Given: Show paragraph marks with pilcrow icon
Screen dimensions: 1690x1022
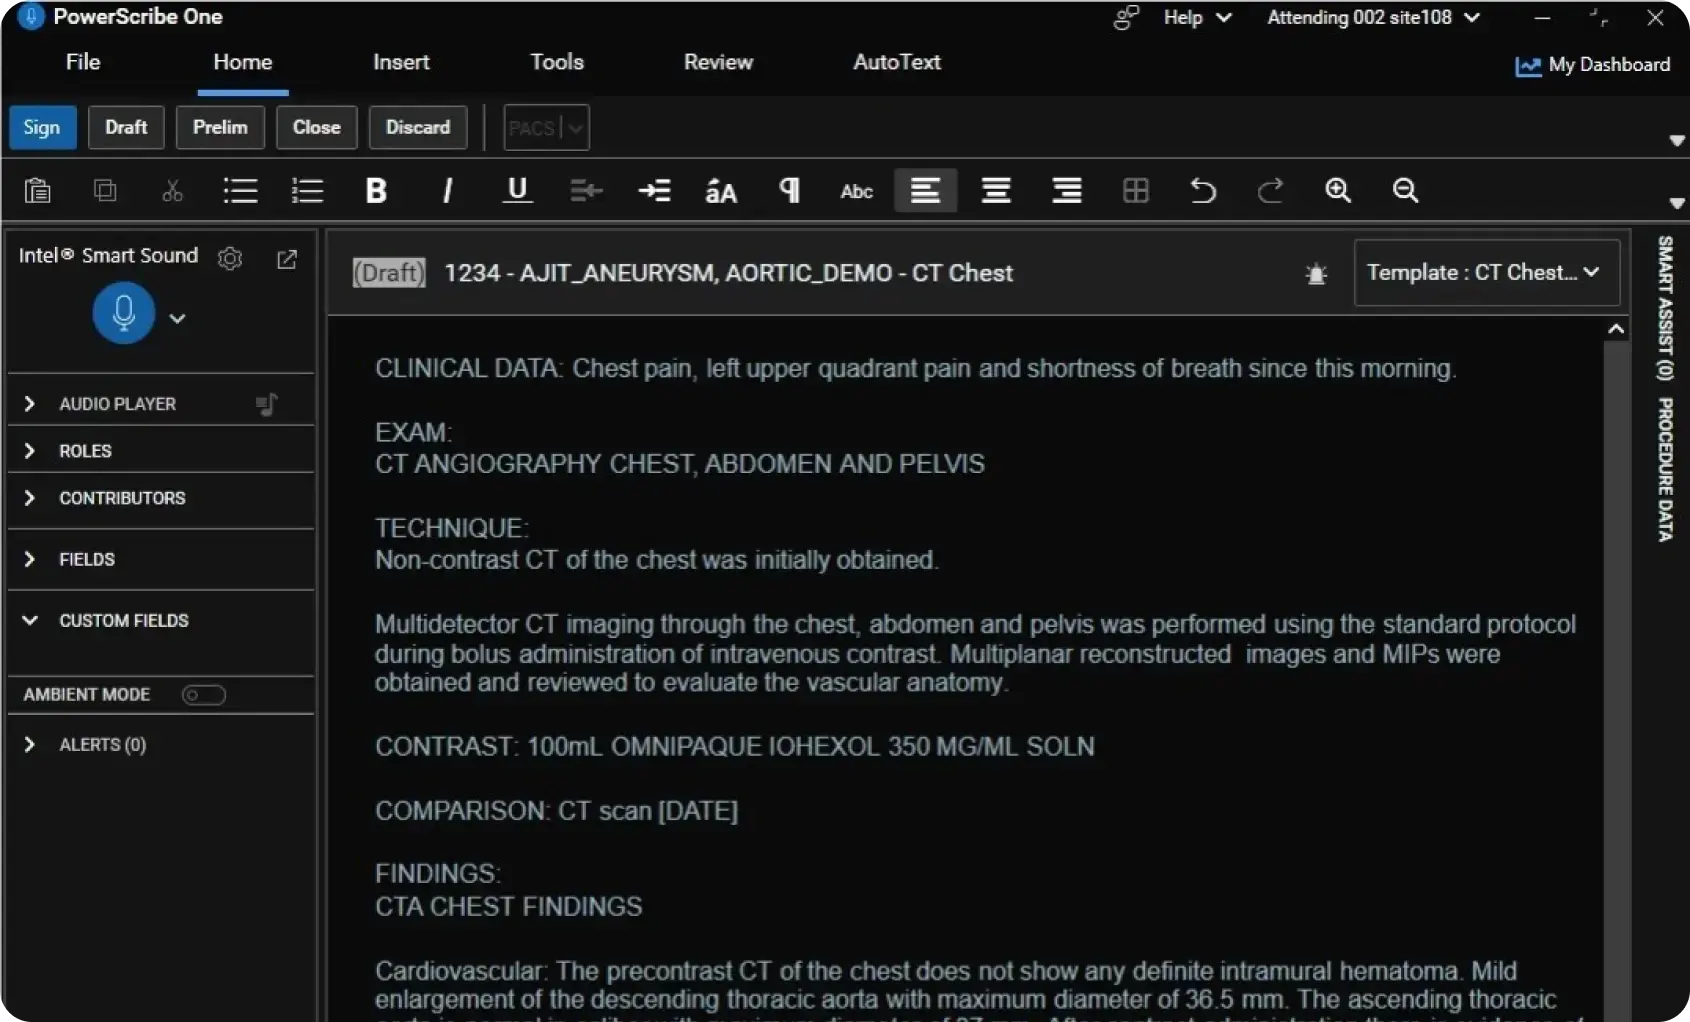Looking at the screenshot, I should tap(789, 190).
